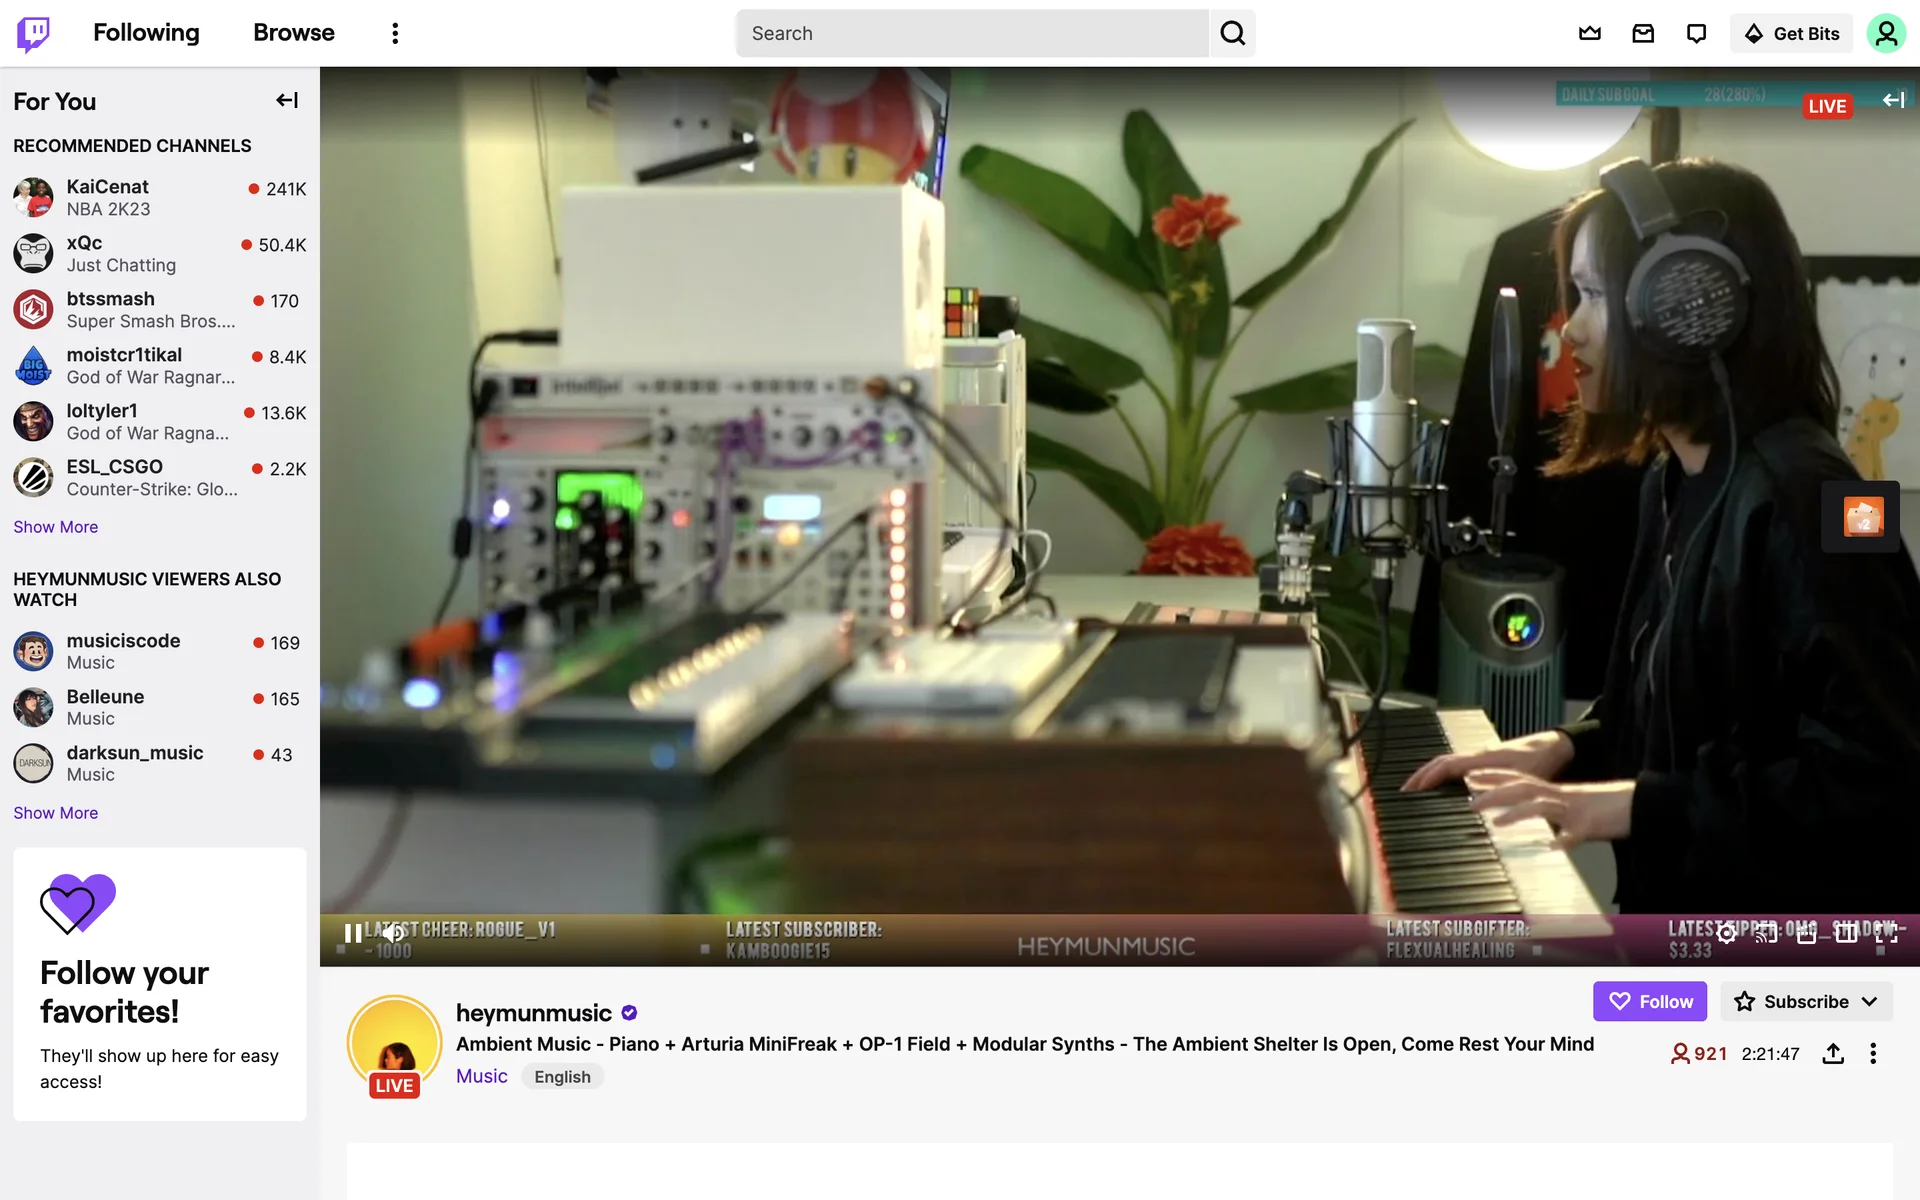1920x1200 pixels.
Task: Open Prime Loot crown icon
Action: tap(1589, 33)
